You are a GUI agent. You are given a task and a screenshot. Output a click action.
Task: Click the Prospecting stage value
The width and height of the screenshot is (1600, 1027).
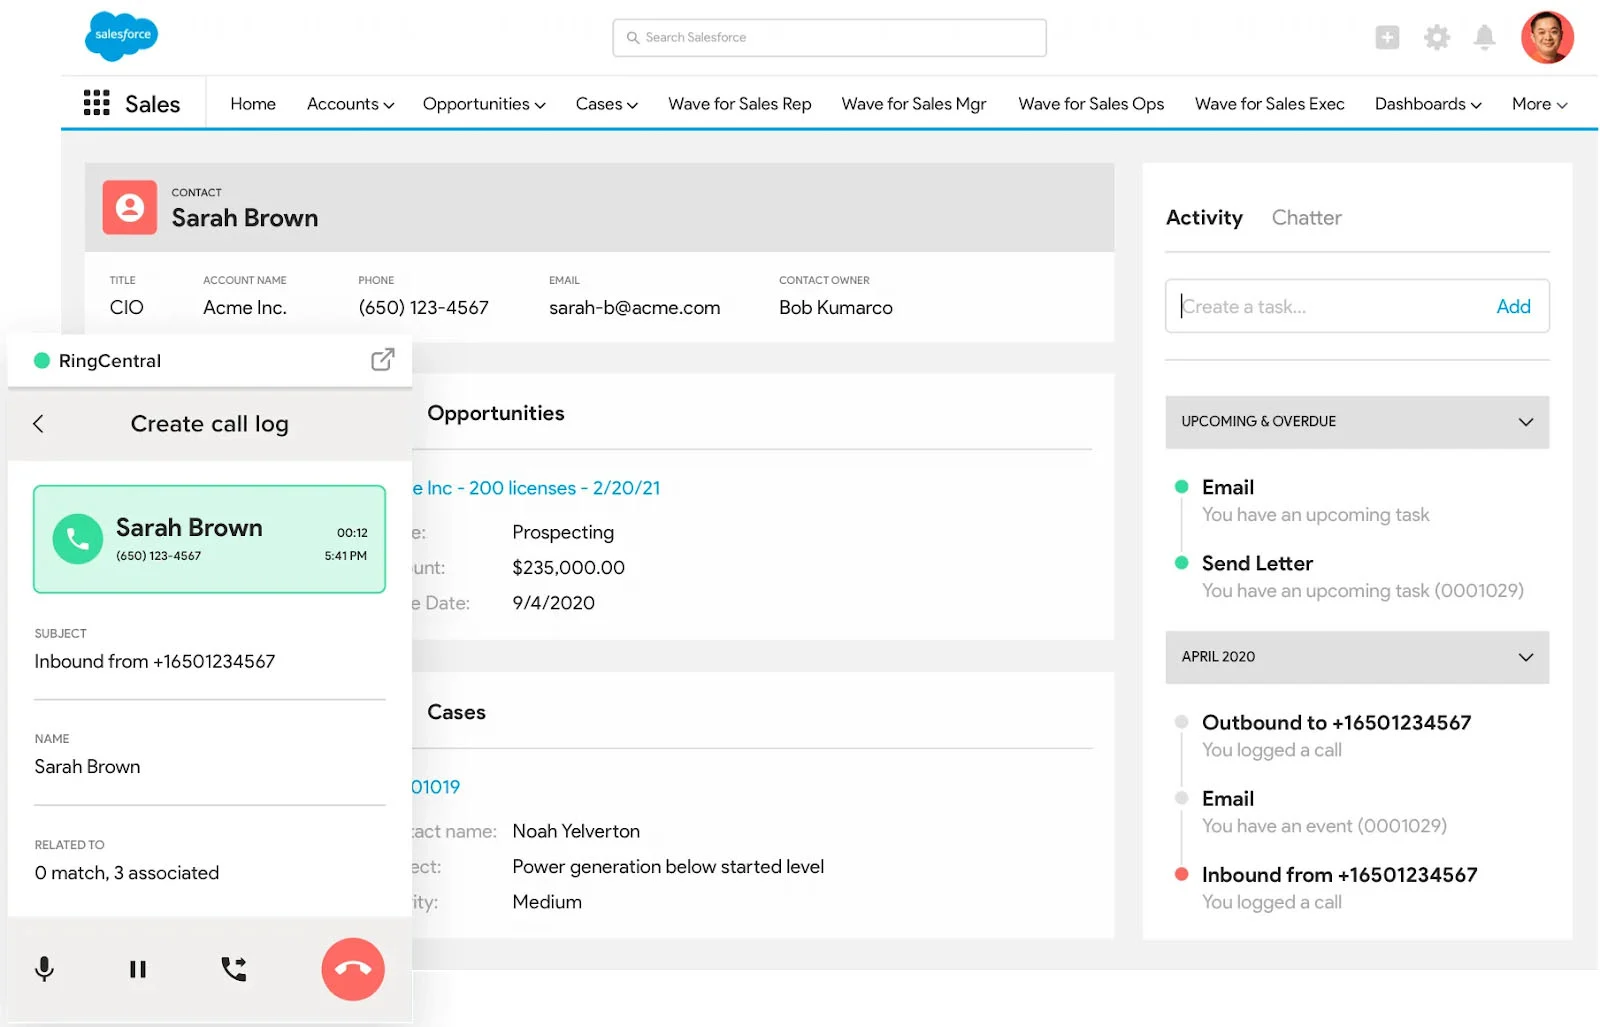(563, 532)
